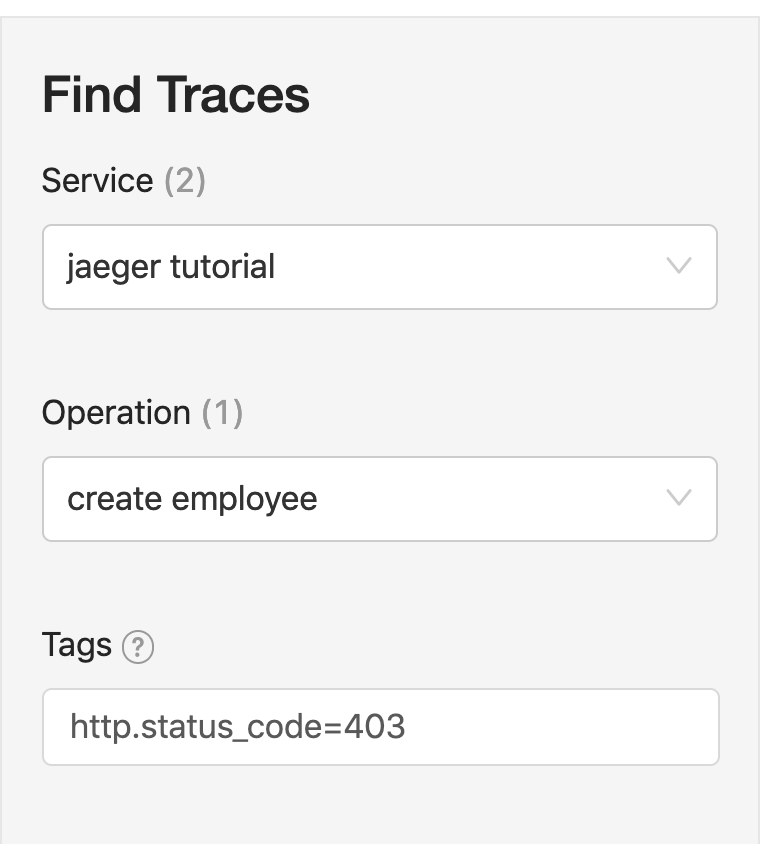
Task: Open the Operation dropdown showing create employee
Action: (x=379, y=499)
